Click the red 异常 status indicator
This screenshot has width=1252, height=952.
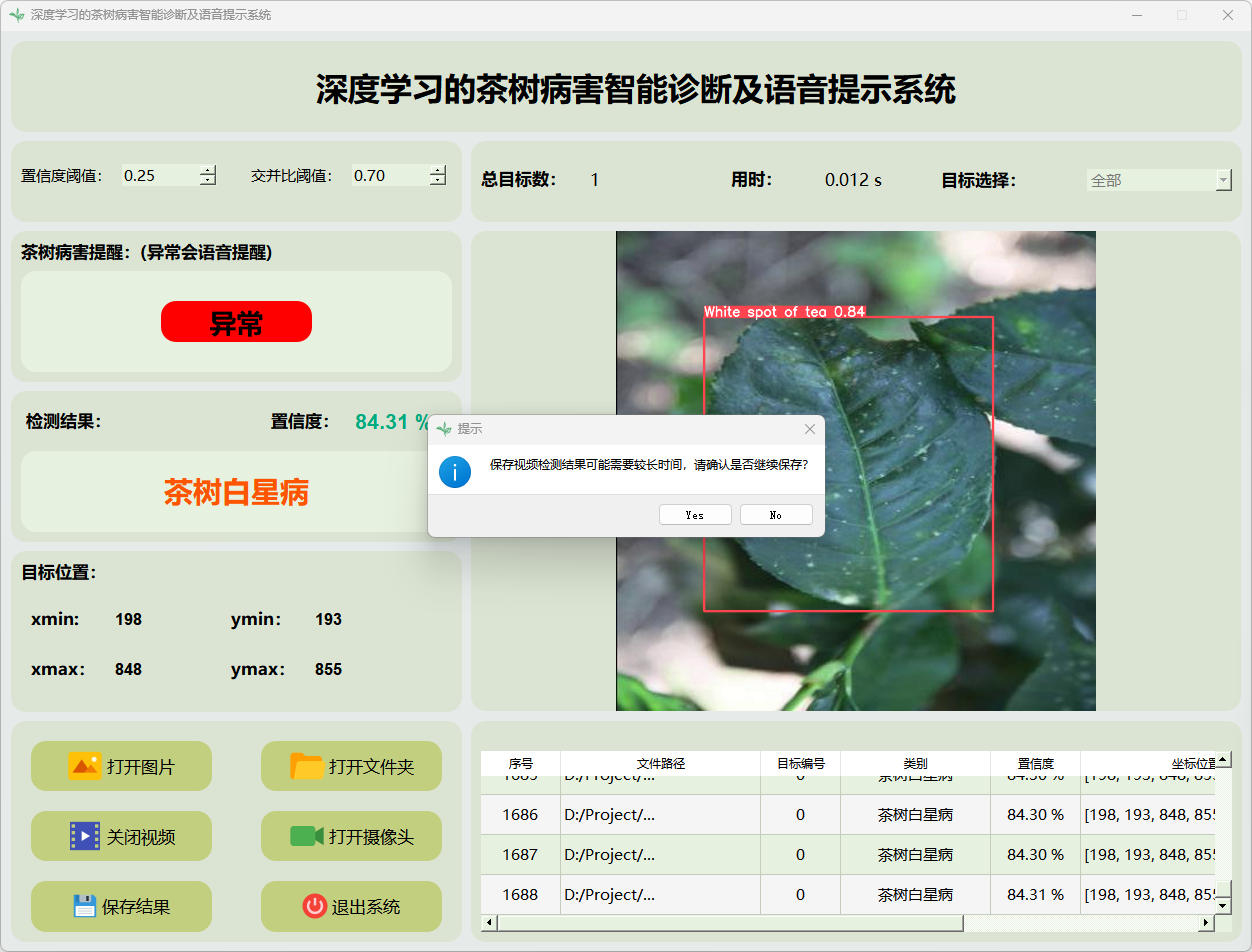click(236, 322)
